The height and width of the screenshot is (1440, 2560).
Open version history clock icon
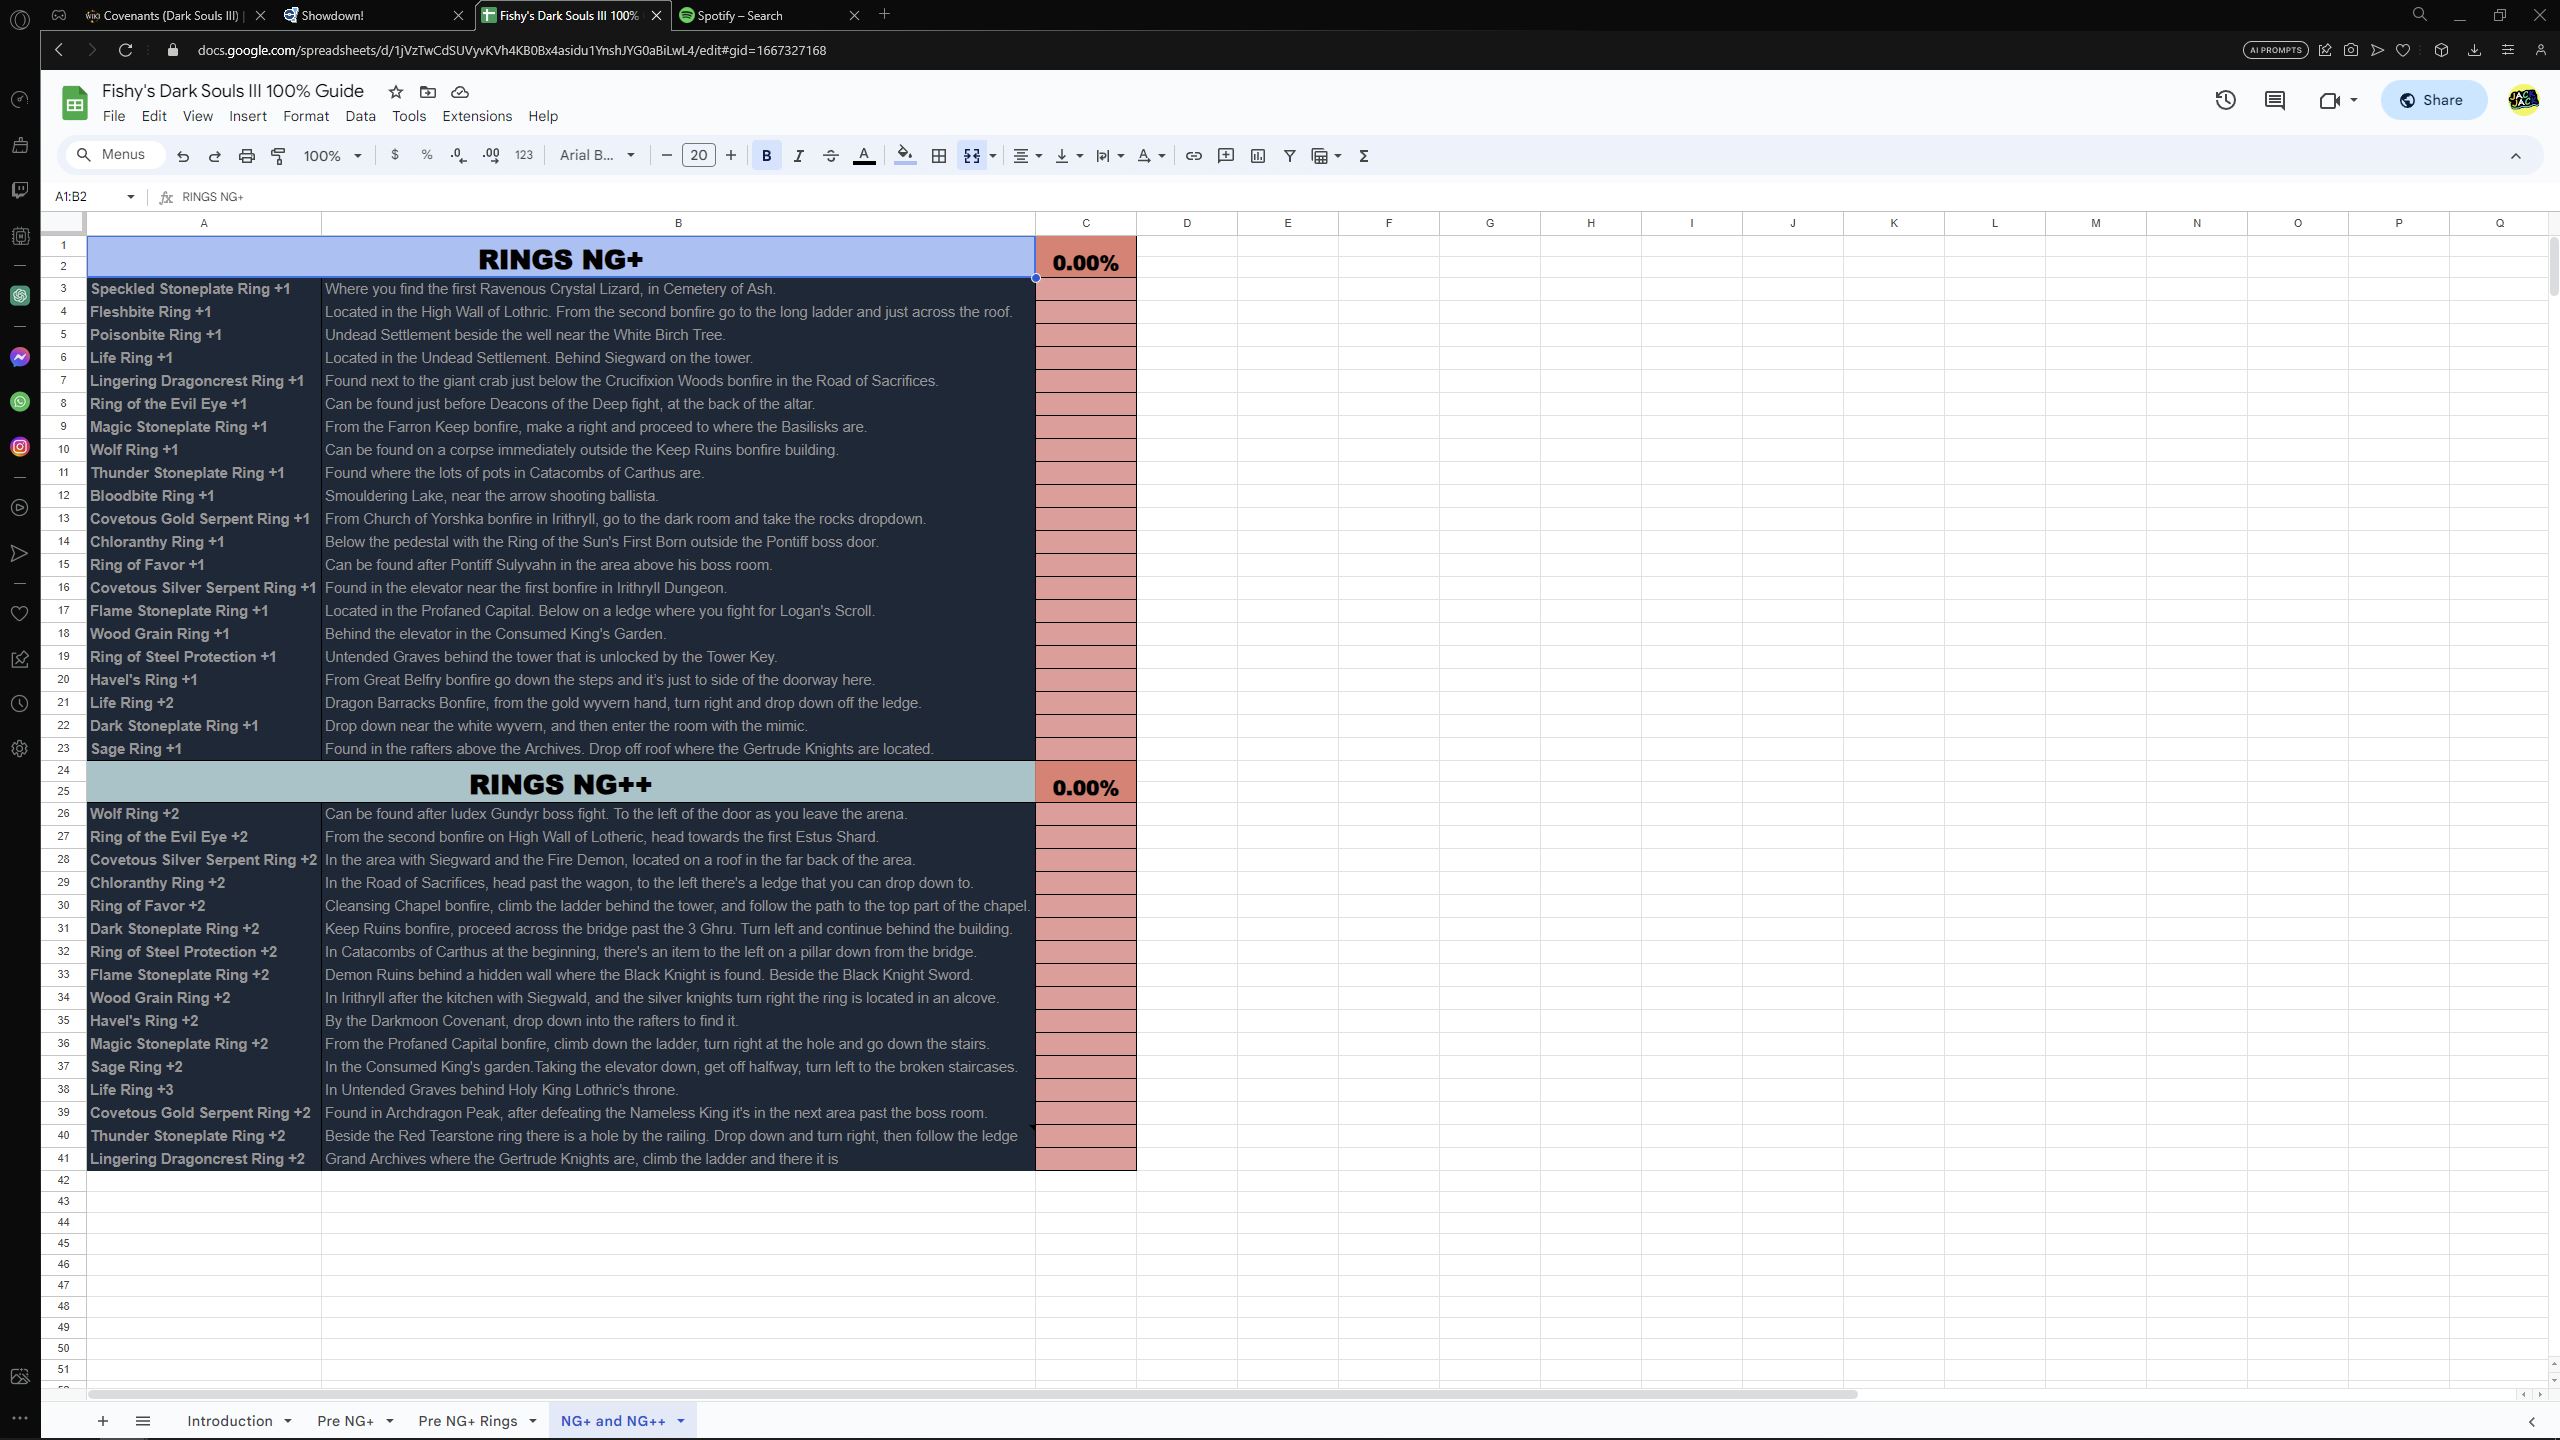(x=2225, y=100)
